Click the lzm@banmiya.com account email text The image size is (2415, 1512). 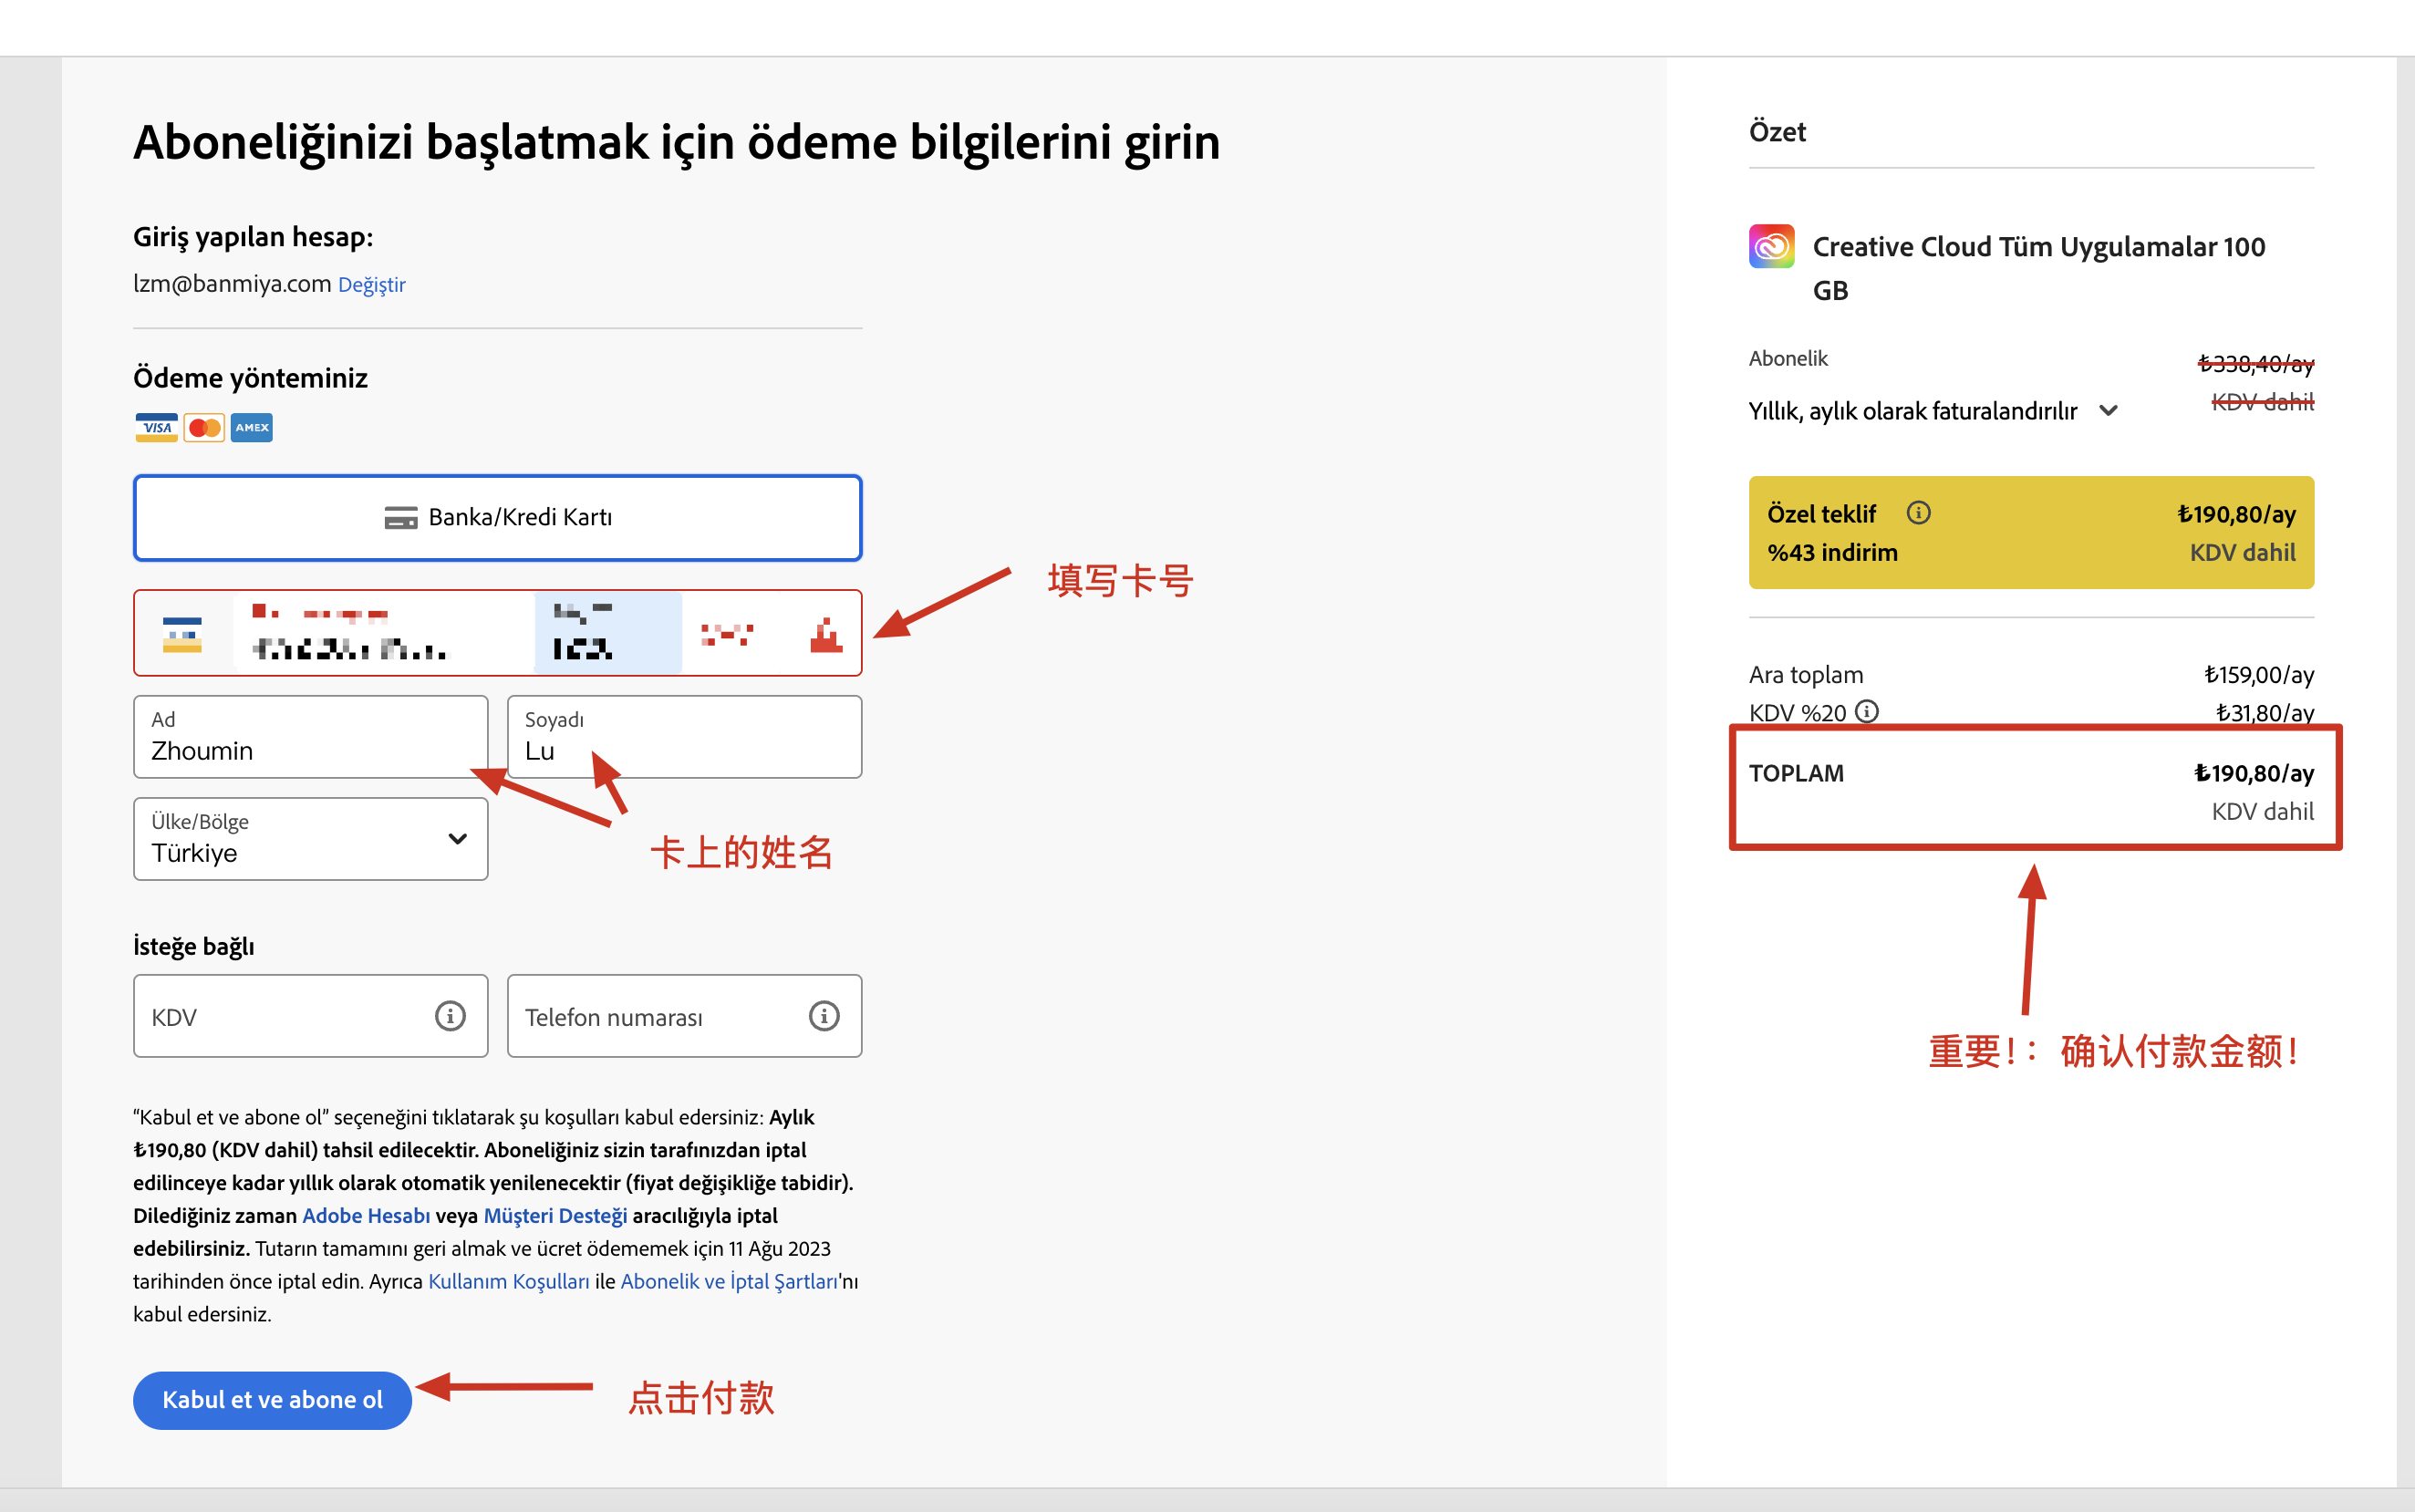coord(232,284)
